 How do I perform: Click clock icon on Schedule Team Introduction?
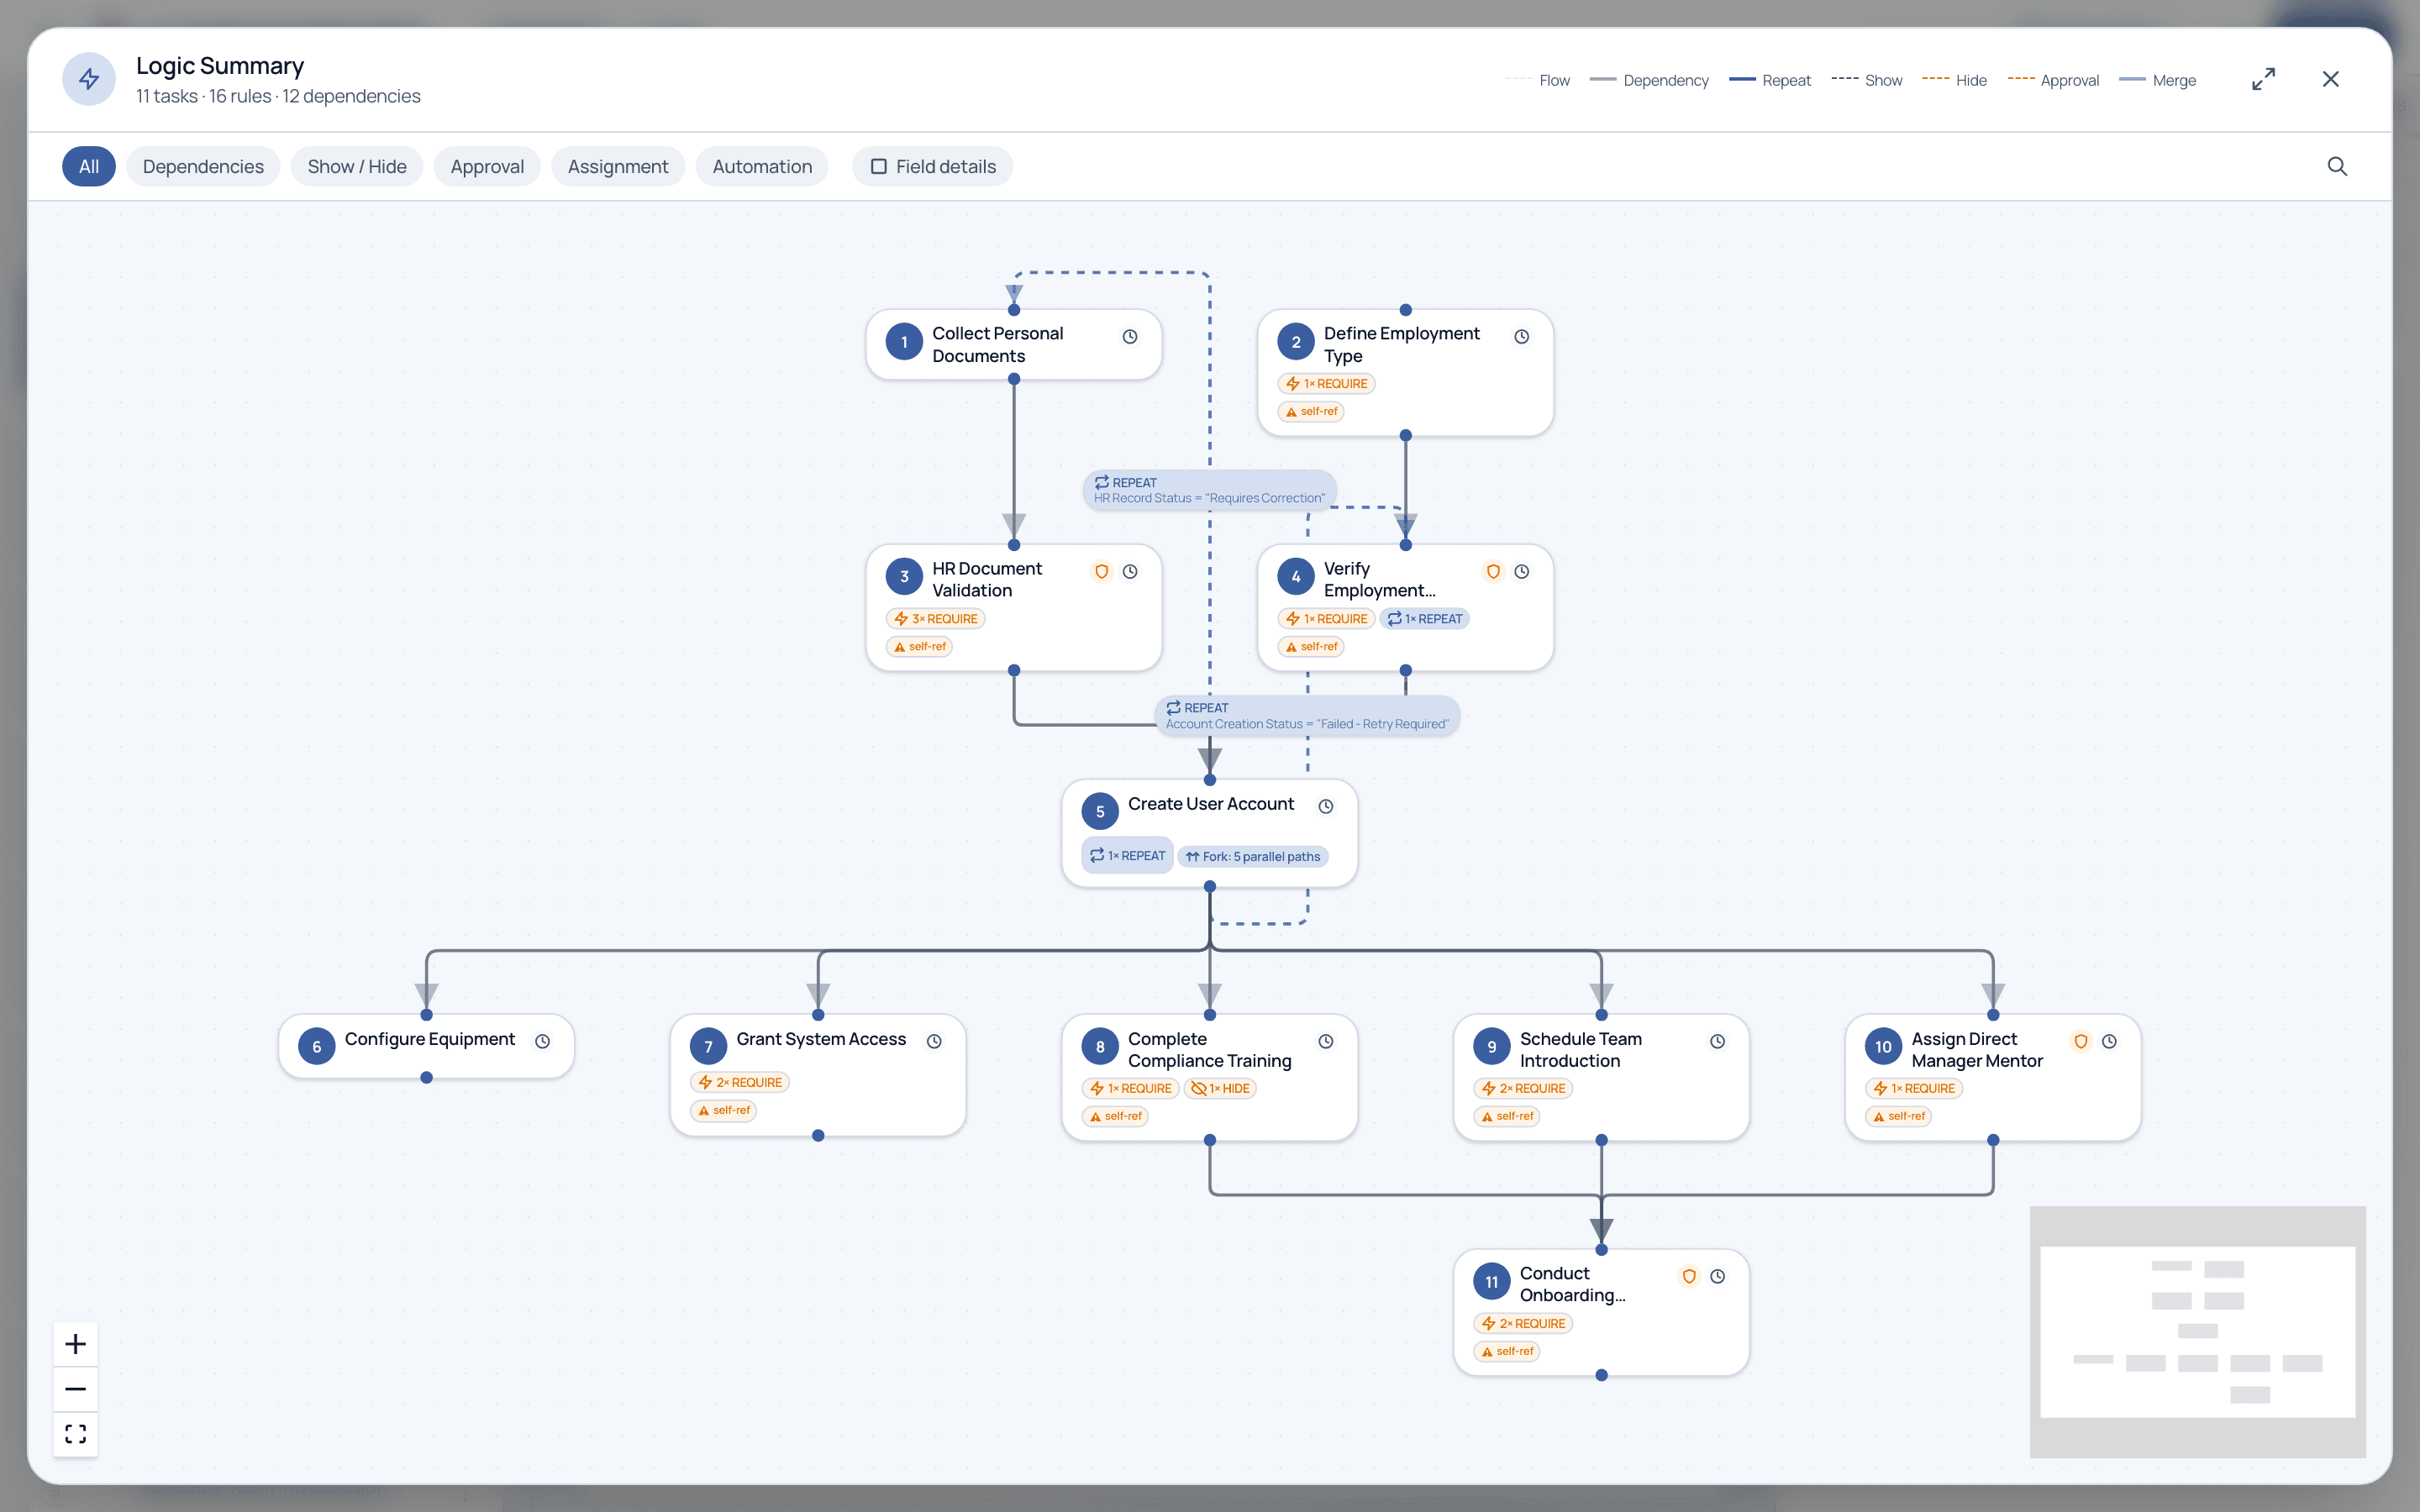click(1717, 1041)
